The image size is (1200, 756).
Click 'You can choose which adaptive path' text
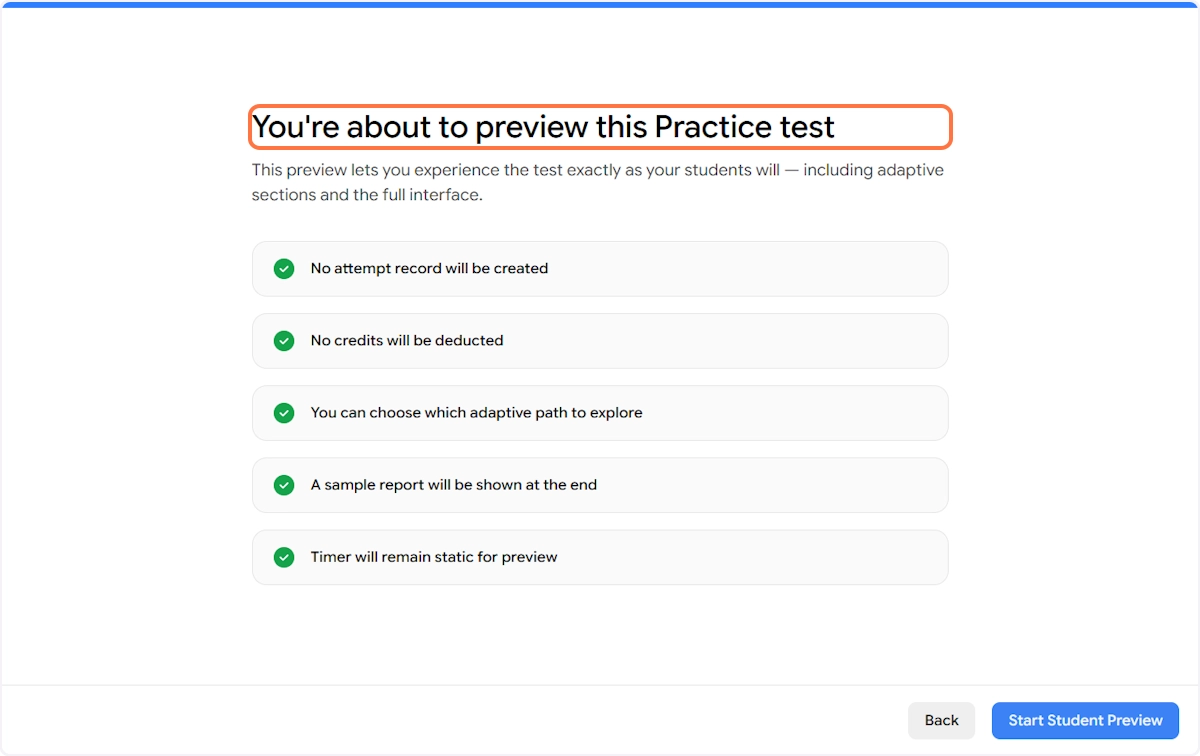[476, 412]
